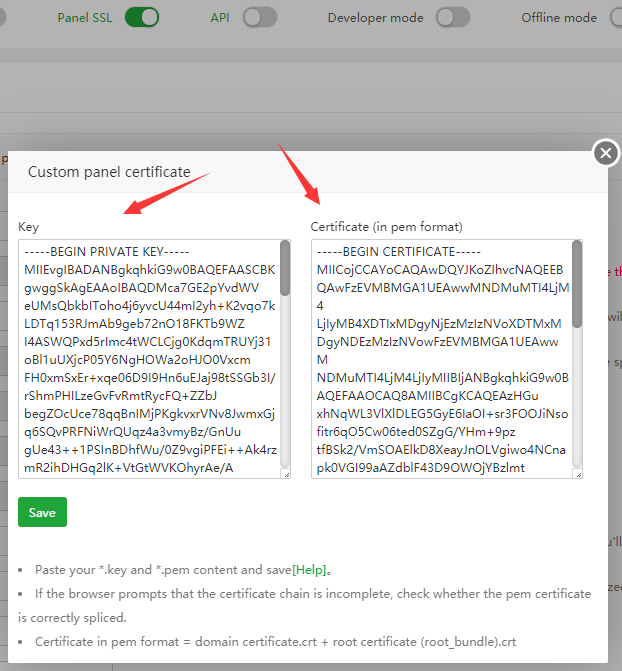Click key line starting with MIIEvgIBADANBgkqhkiG9w0
This screenshot has height=671, width=622.
(149, 270)
